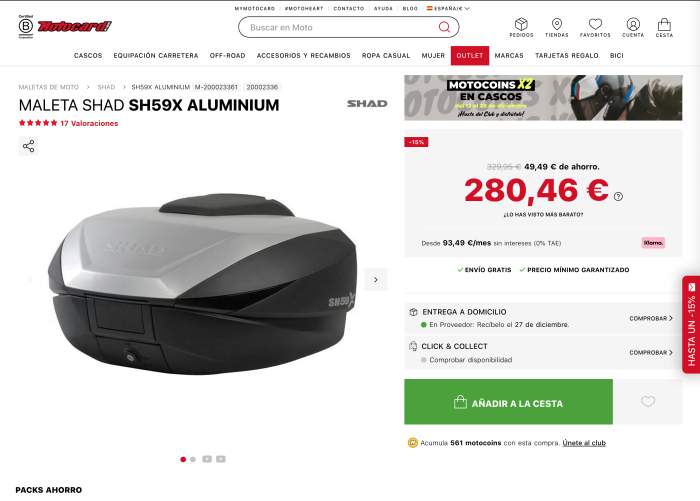Click the price info question mark icon
The height and width of the screenshot is (501, 700).
618,196
